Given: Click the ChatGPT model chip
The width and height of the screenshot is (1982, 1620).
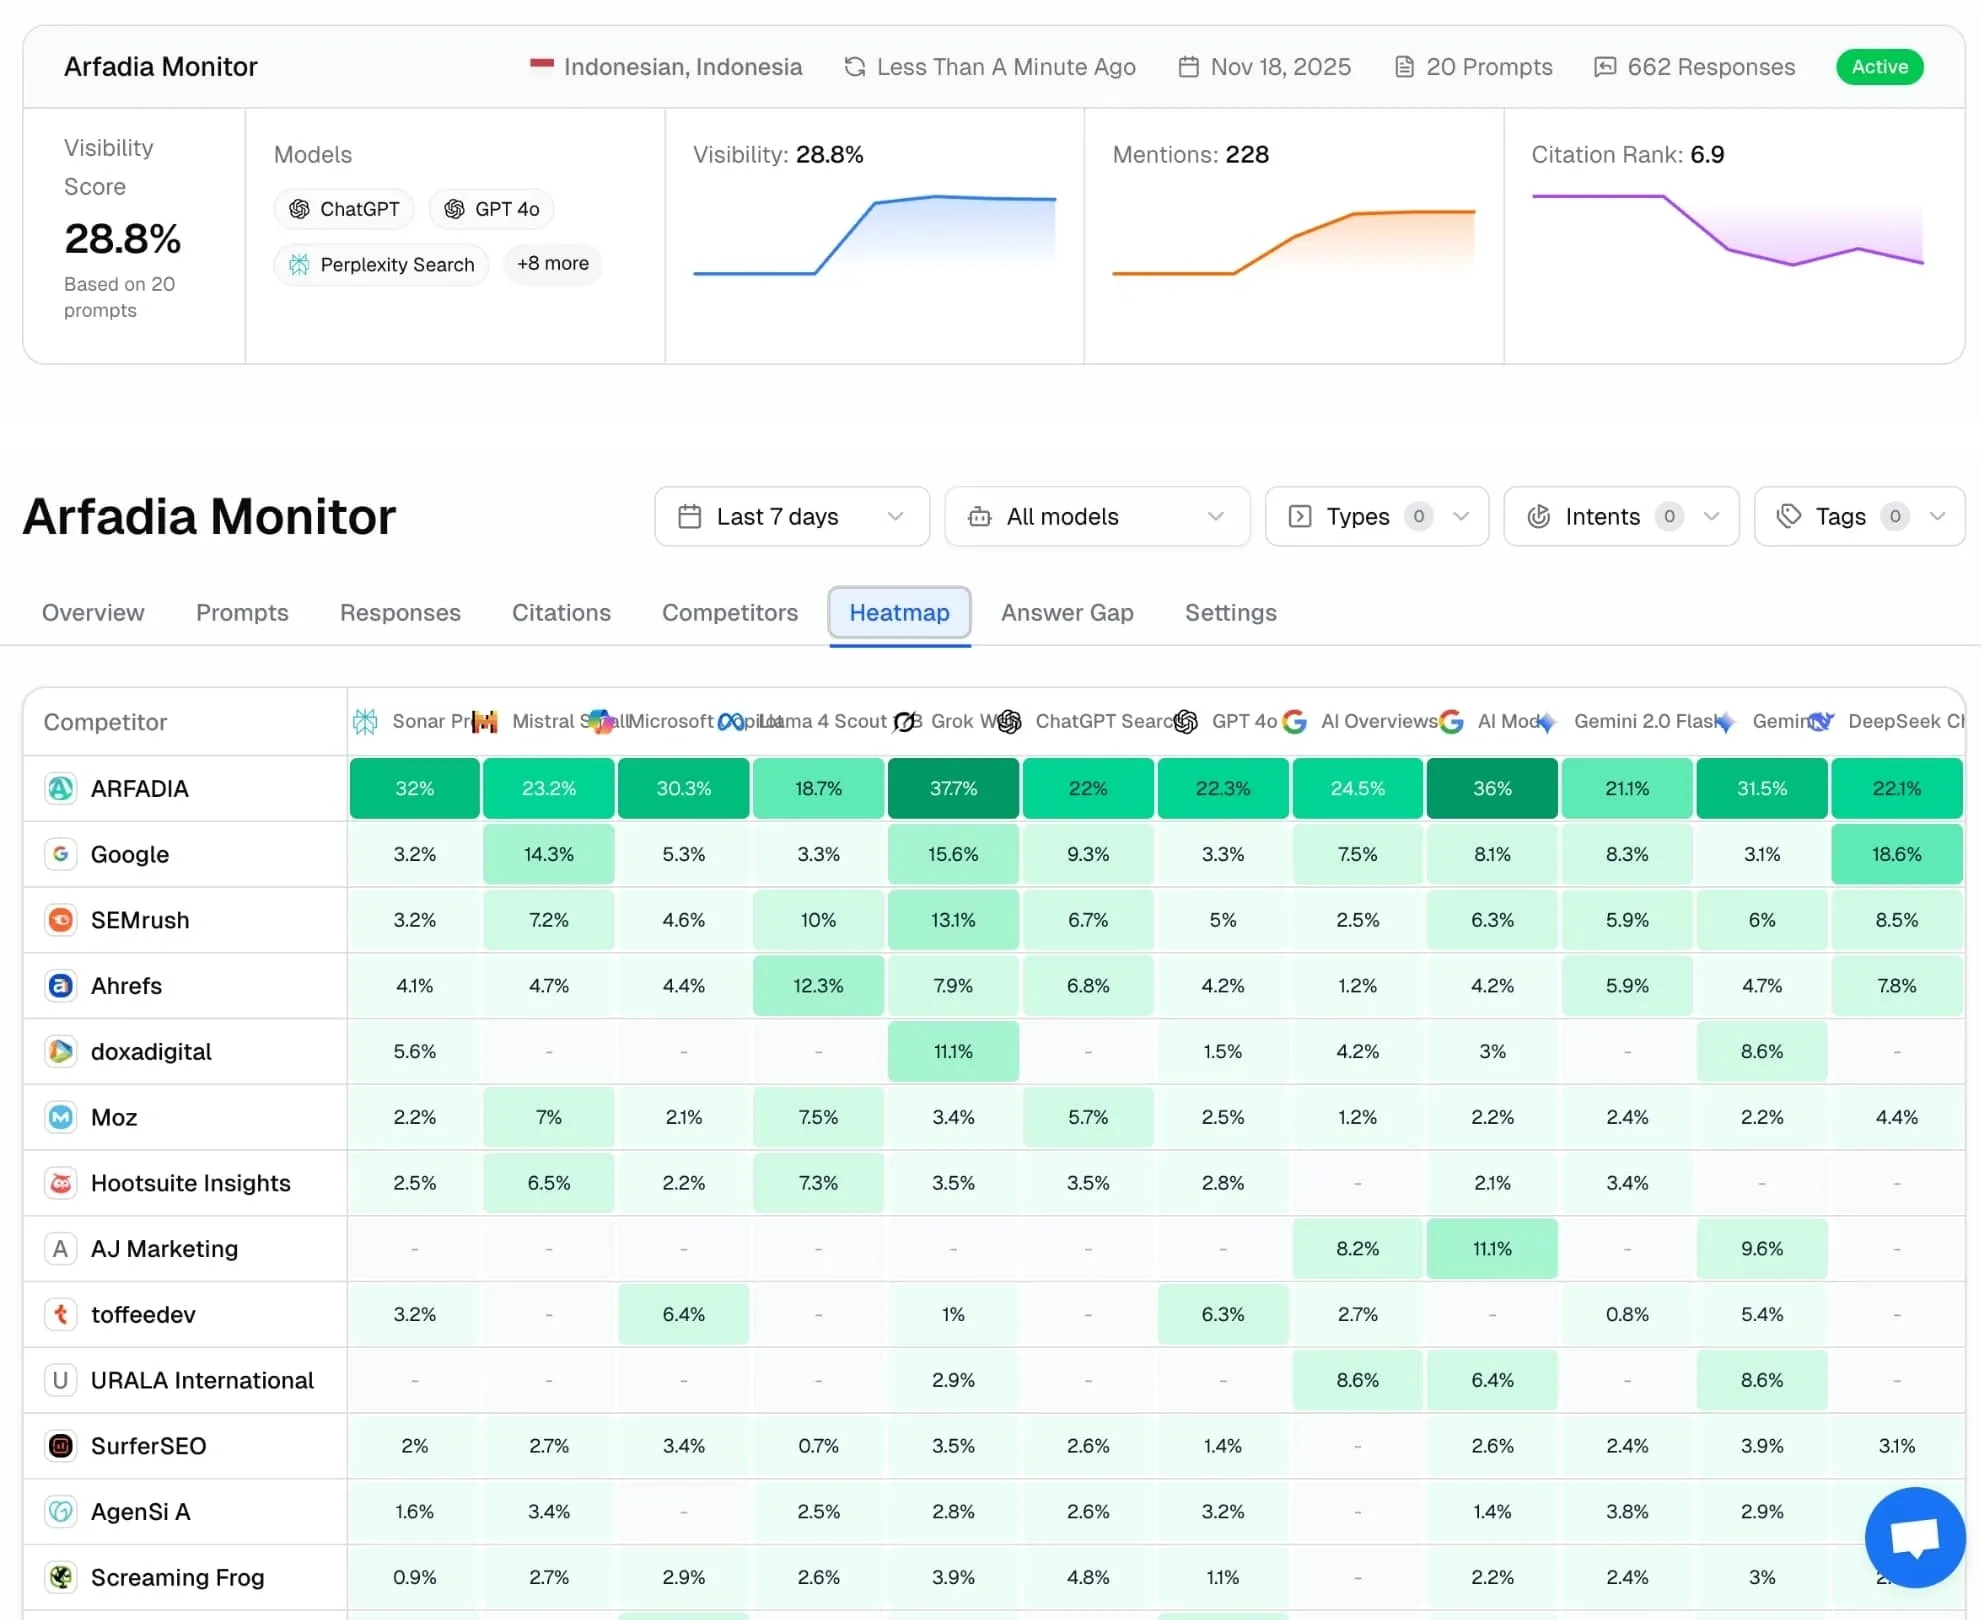Looking at the screenshot, I should (x=344, y=209).
